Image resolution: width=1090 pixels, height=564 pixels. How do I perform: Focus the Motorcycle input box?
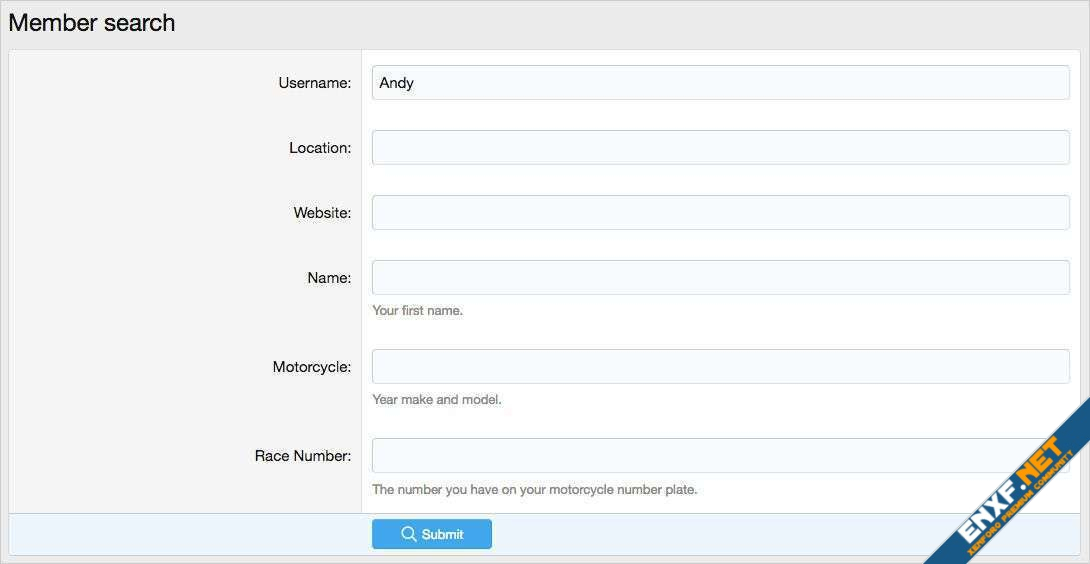pyautogui.click(x=720, y=367)
